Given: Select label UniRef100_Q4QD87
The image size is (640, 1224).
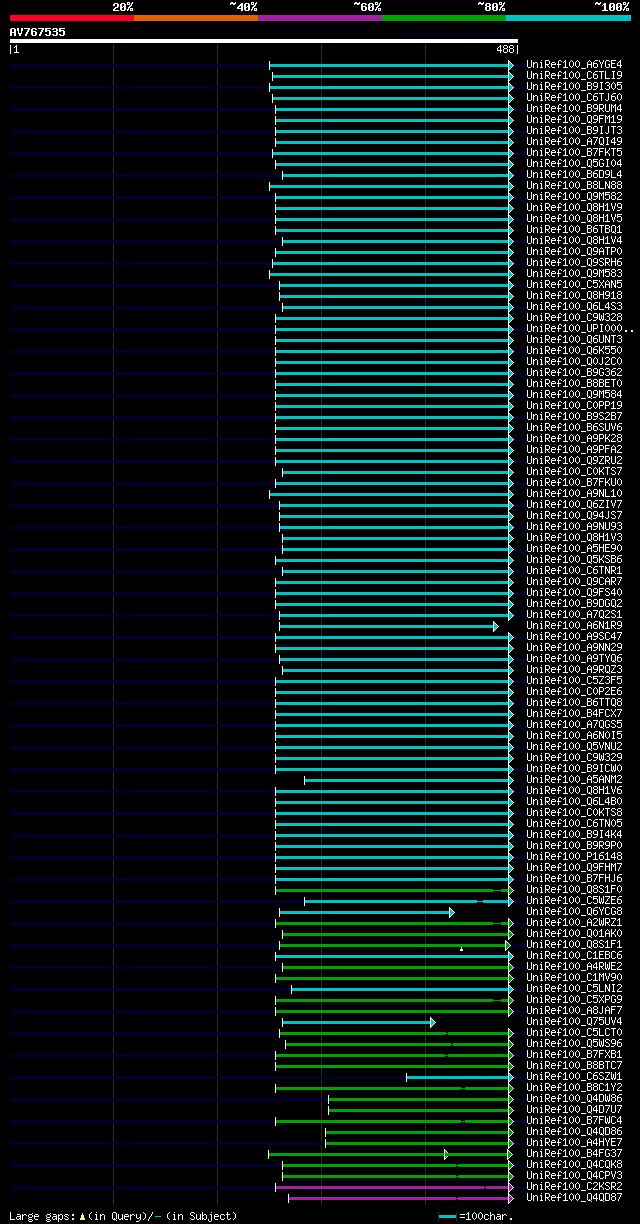Looking at the screenshot, I should (574, 1197).
